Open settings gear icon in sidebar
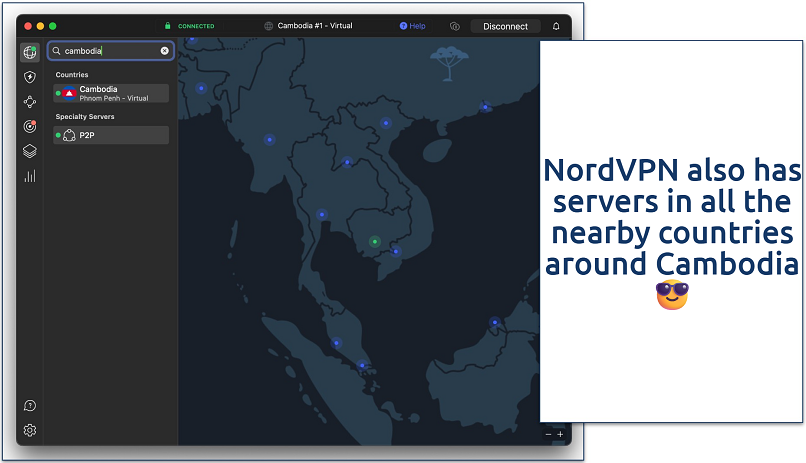The width and height of the screenshot is (806, 463). [30, 430]
